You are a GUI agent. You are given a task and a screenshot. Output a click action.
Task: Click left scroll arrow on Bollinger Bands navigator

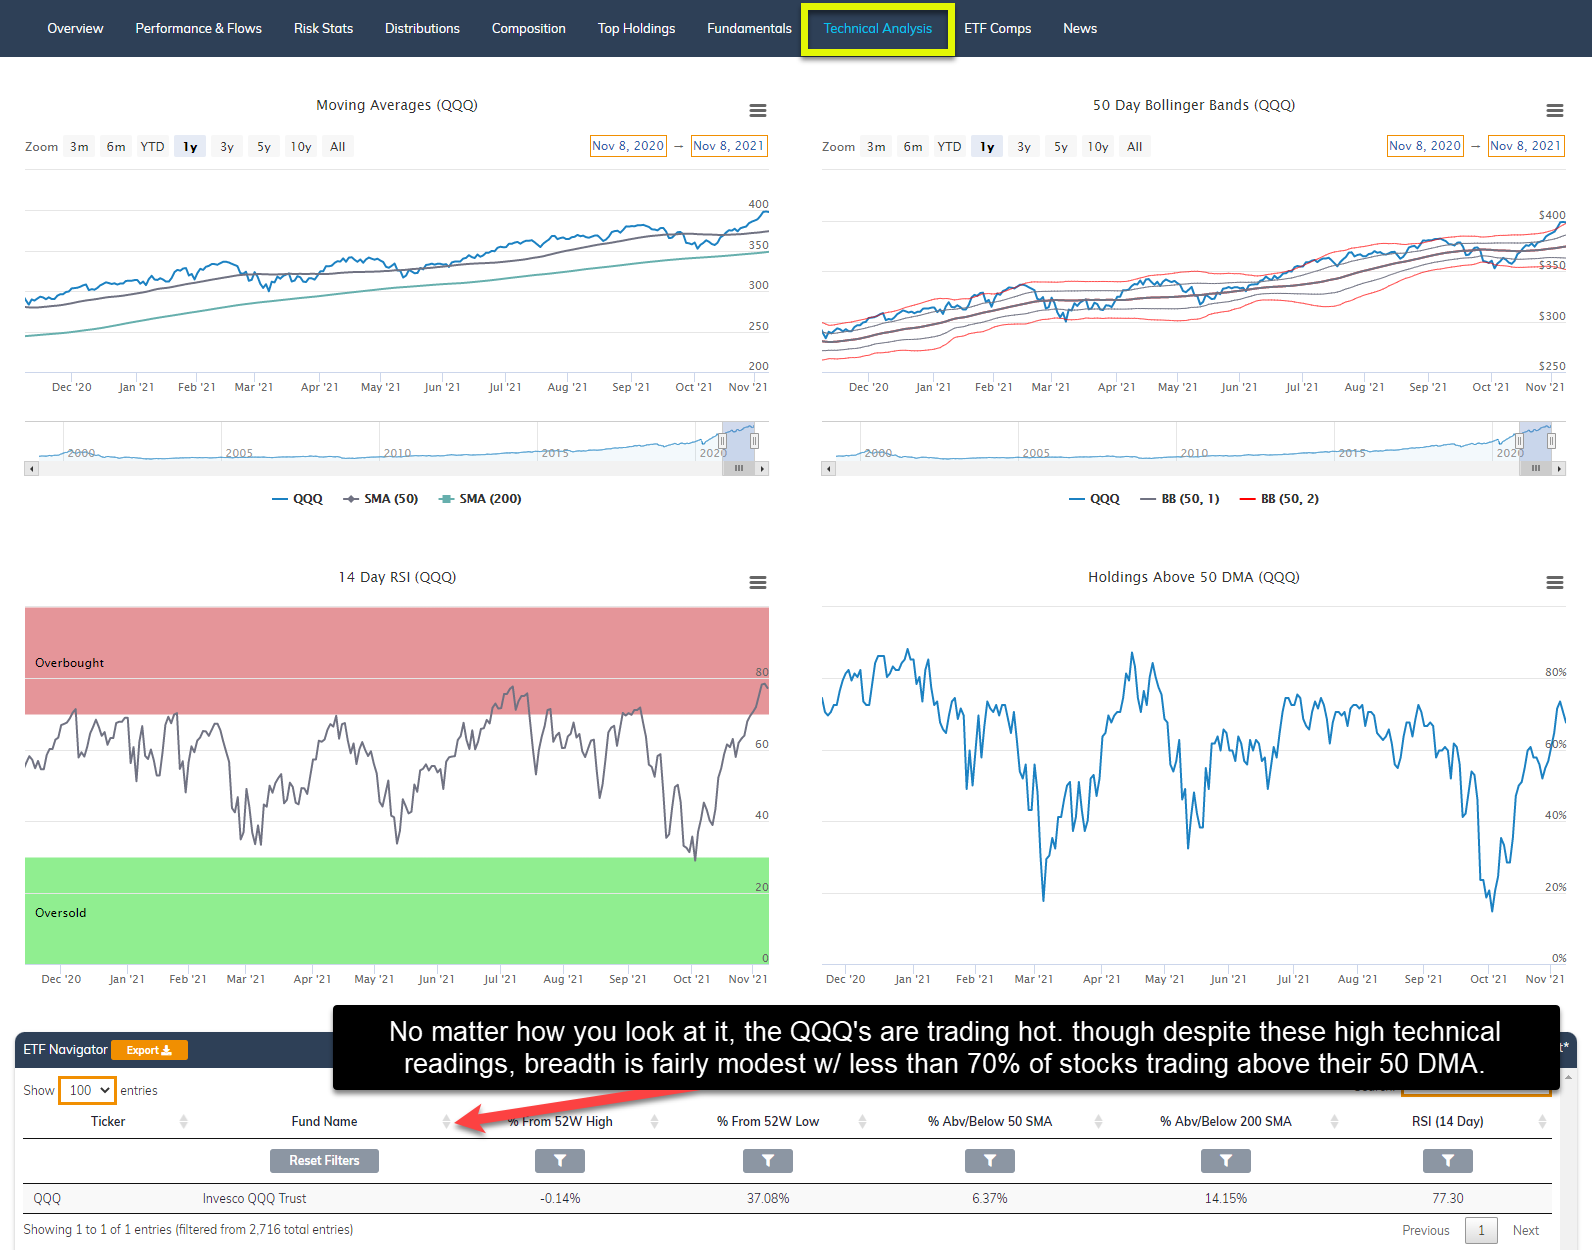828,468
